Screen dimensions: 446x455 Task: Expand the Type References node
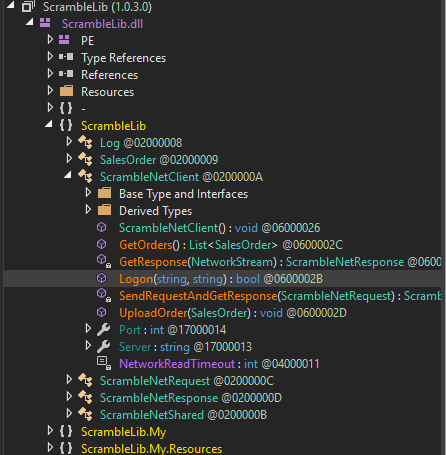pos(50,57)
